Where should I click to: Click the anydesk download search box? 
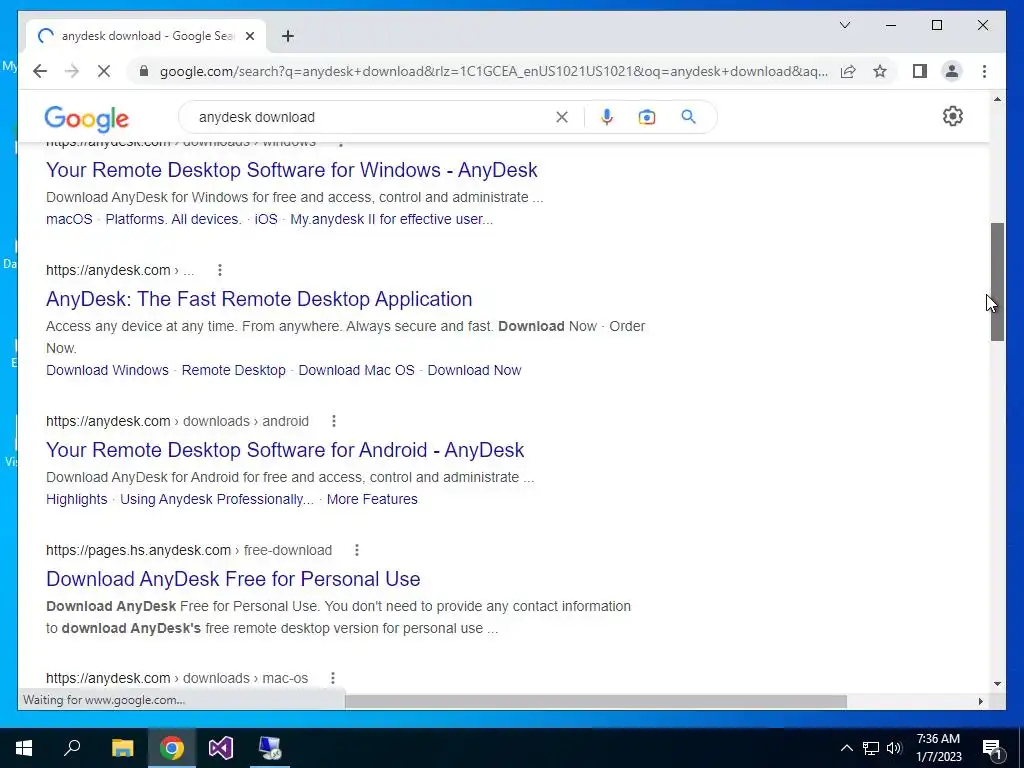[x=372, y=117]
